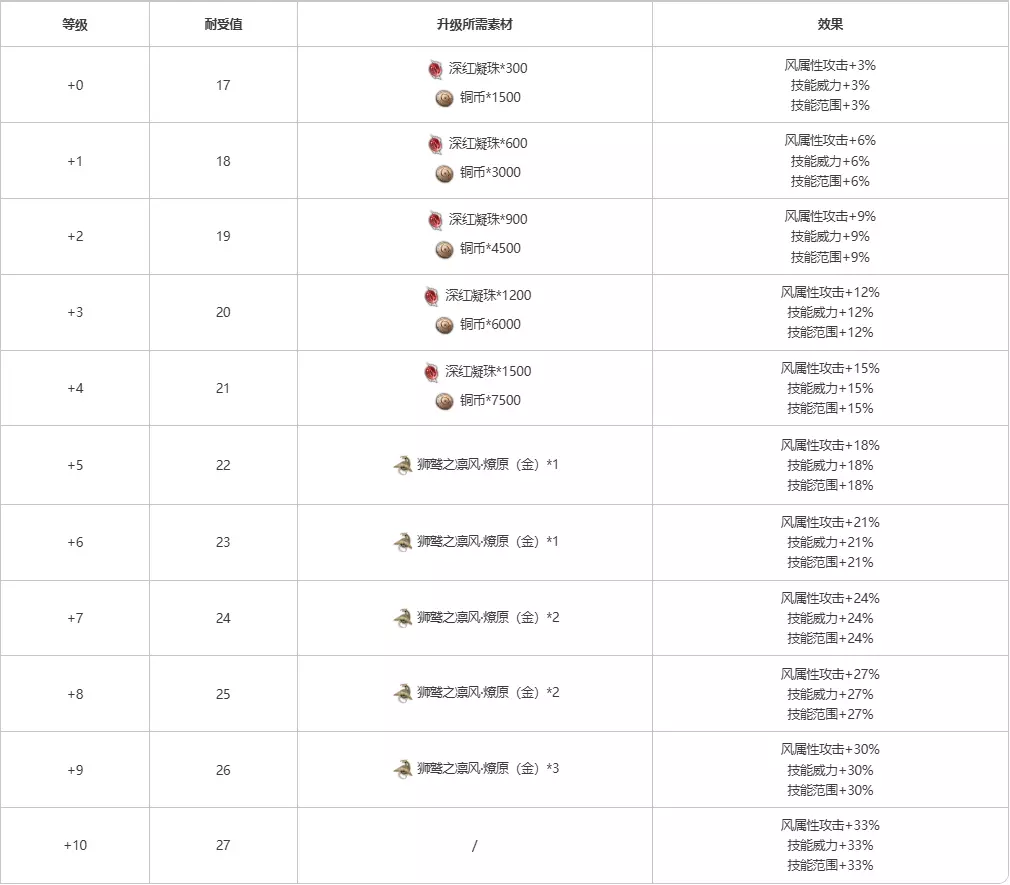This screenshot has width=1010, height=885.
Task: Click the coin icon beside 铜币*7500
Action: click(445, 401)
